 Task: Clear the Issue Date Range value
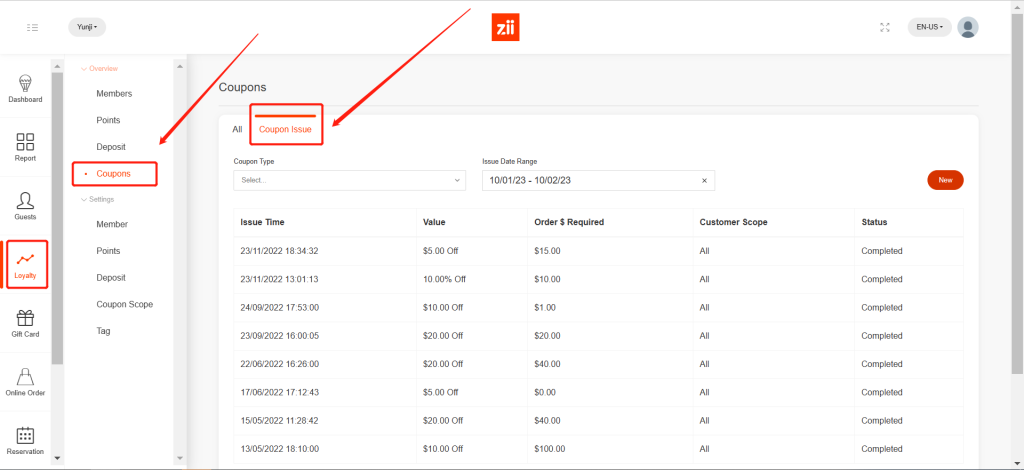pyautogui.click(x=704, y=180)
